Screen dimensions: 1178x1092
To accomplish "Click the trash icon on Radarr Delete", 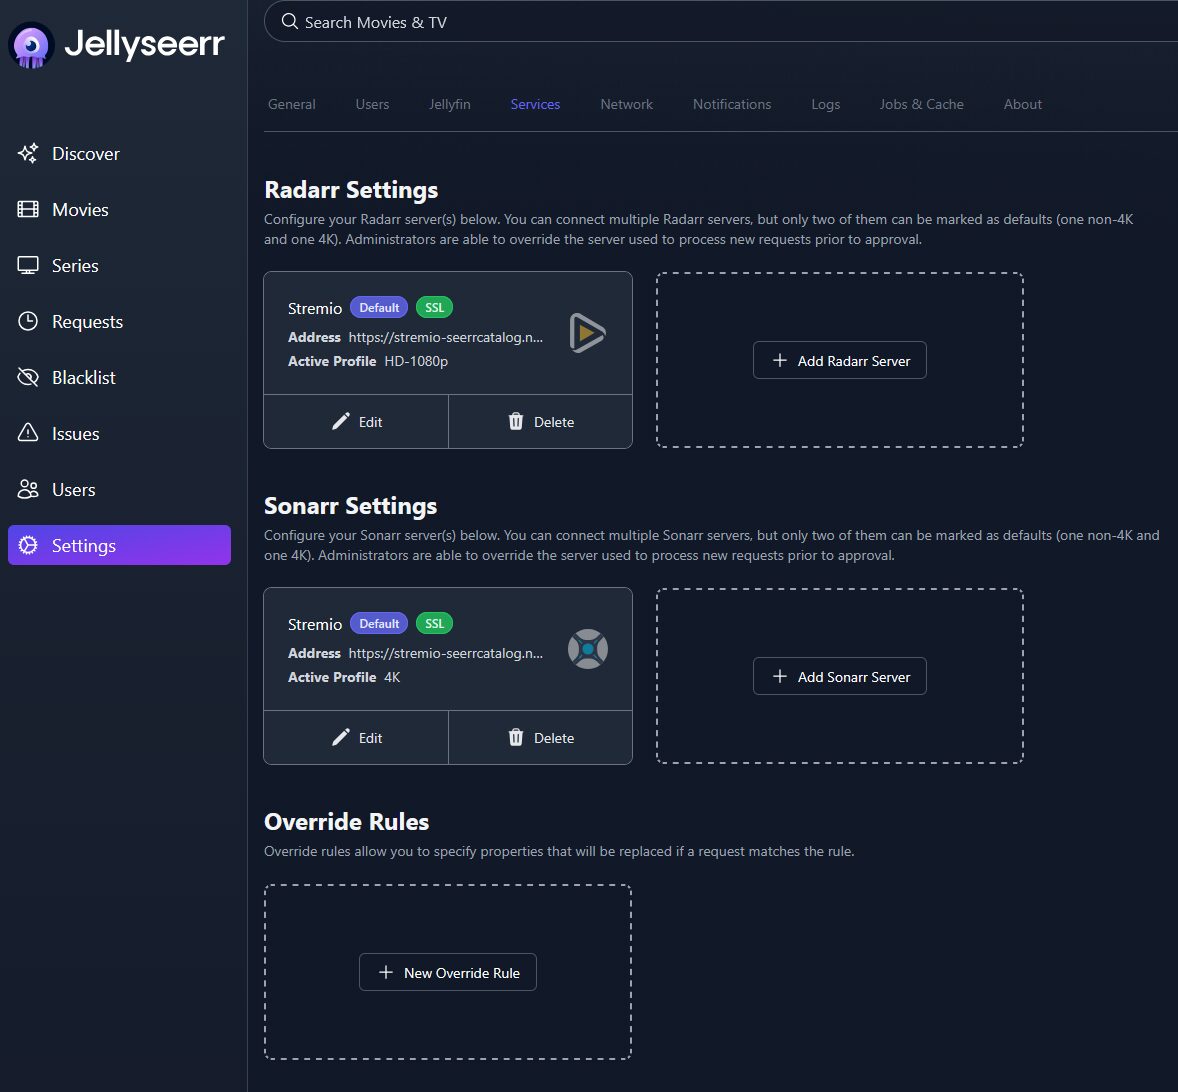I will (x=515, y=421).
